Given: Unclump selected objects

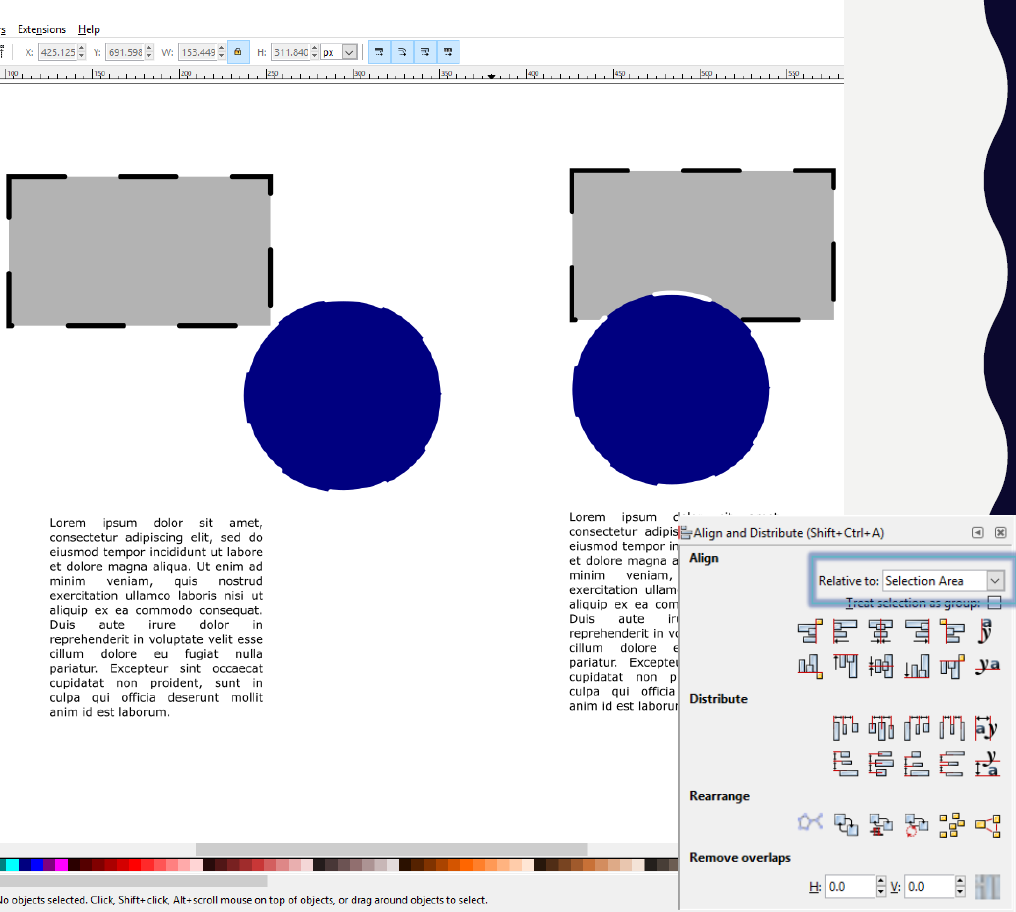Looking at the screenshot, I should [x=987, y=824].
